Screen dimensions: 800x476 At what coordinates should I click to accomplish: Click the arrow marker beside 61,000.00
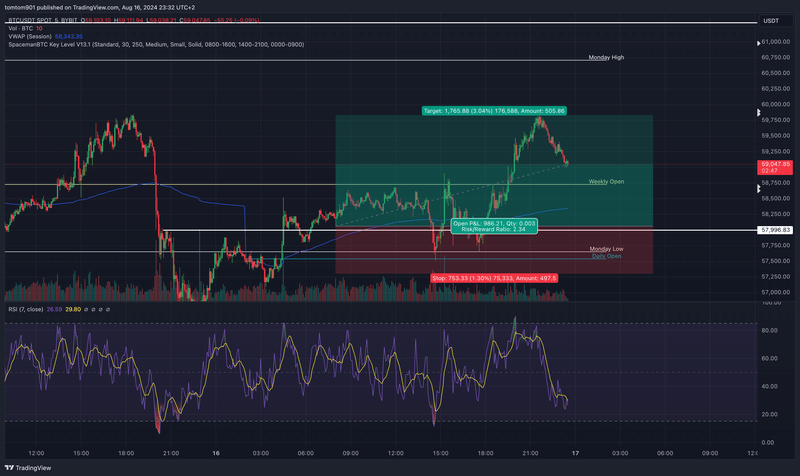click(758, 43)
